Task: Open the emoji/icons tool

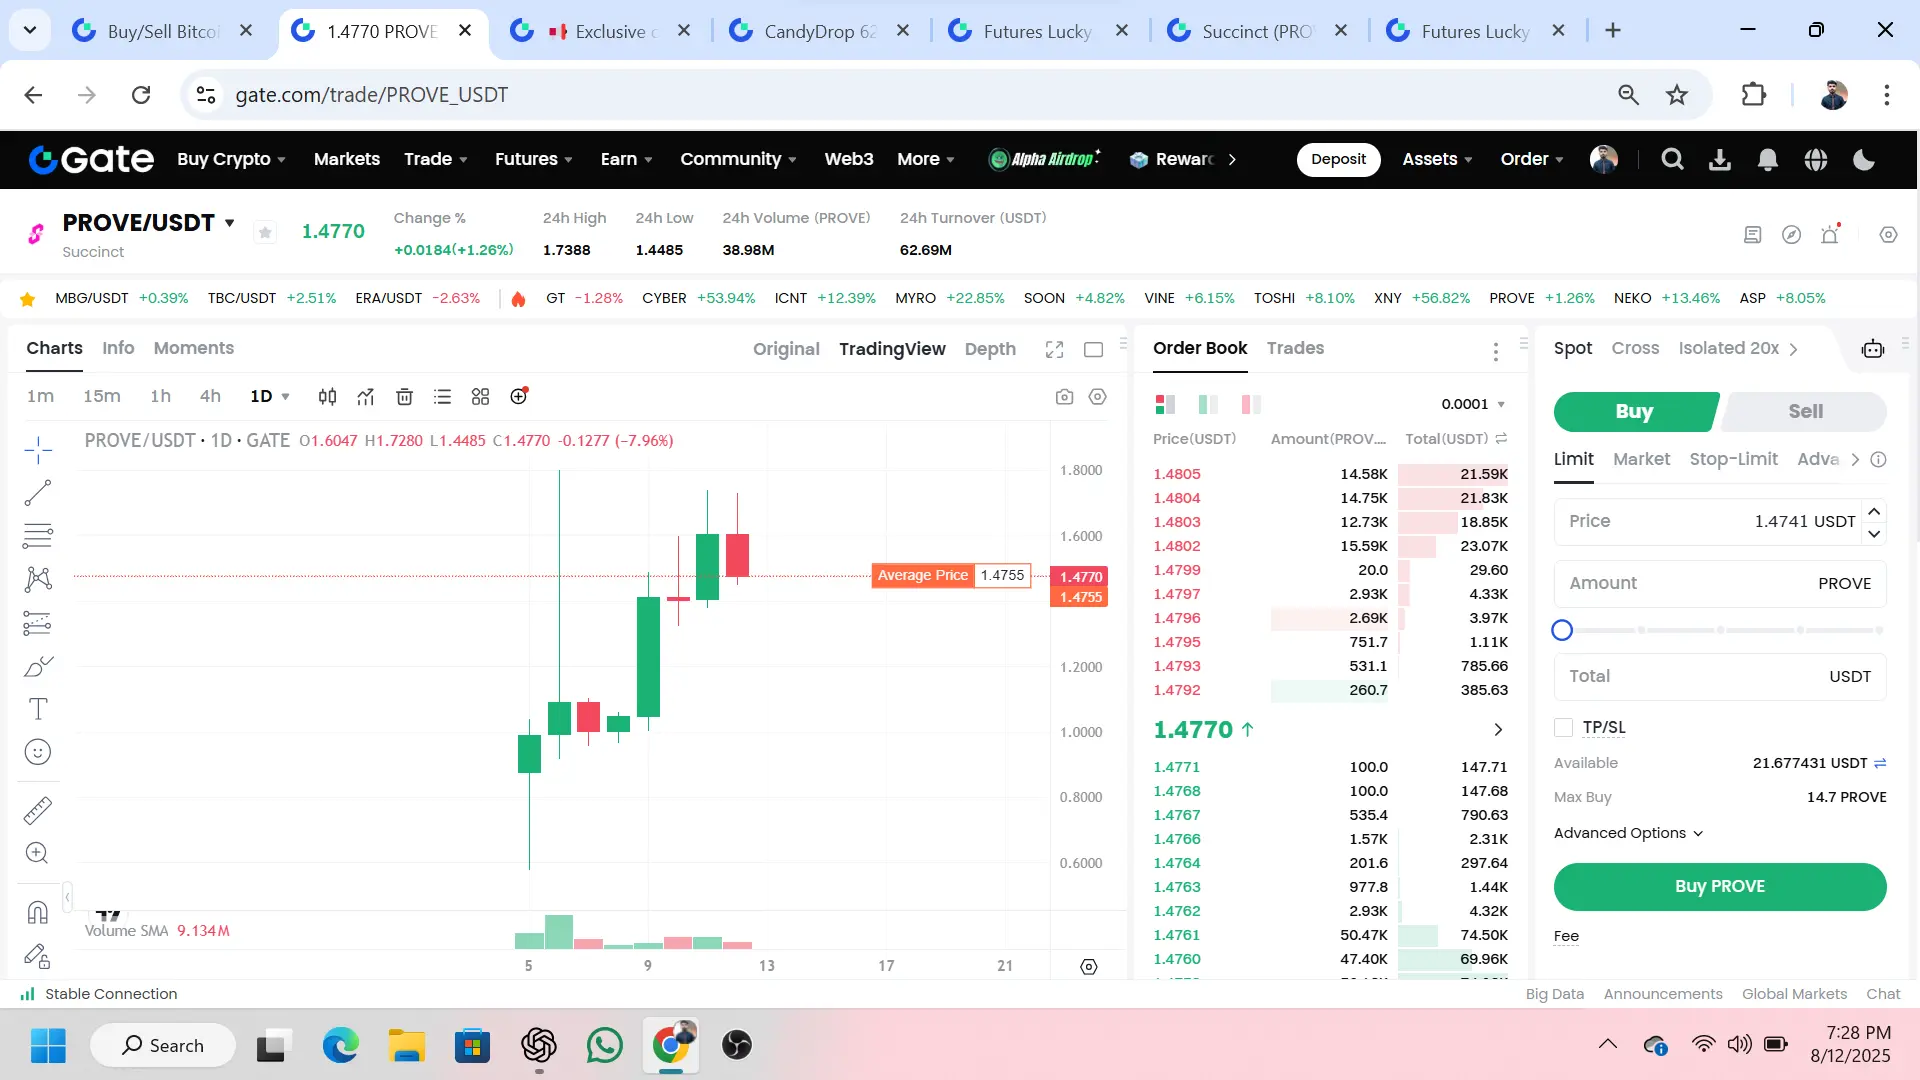Action: 38,752
